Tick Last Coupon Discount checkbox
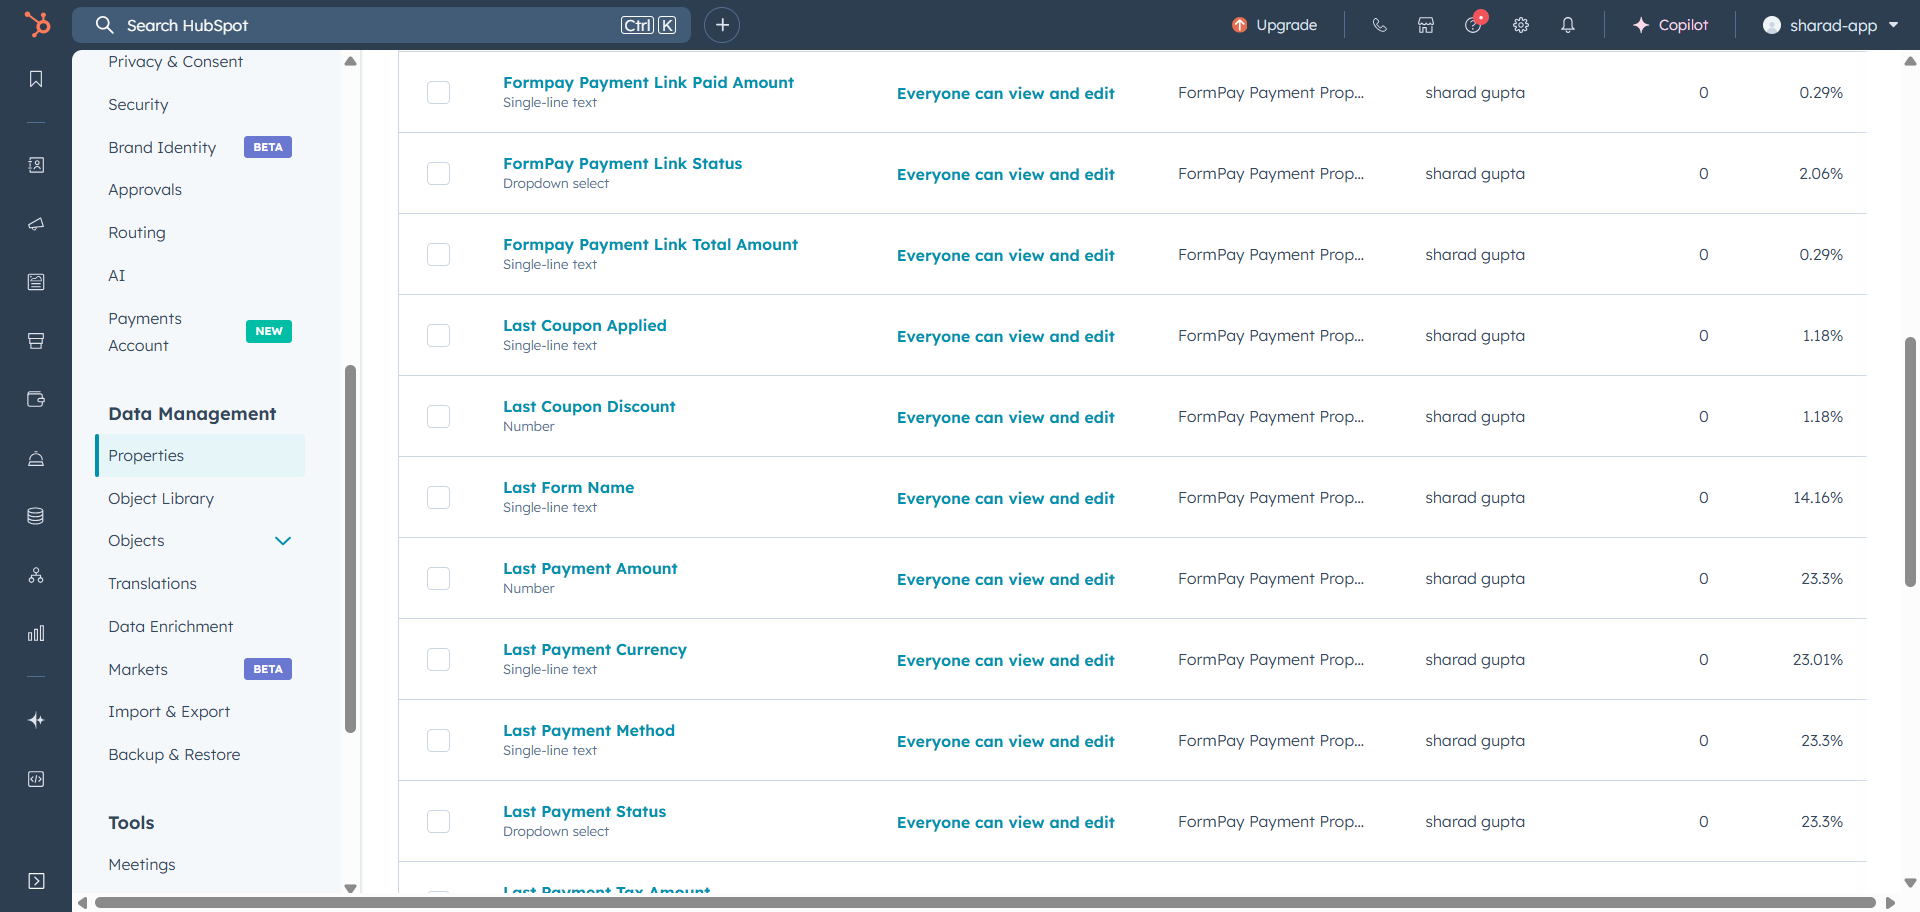This screenshot has height=912, width=1920. tap(438, 417)
